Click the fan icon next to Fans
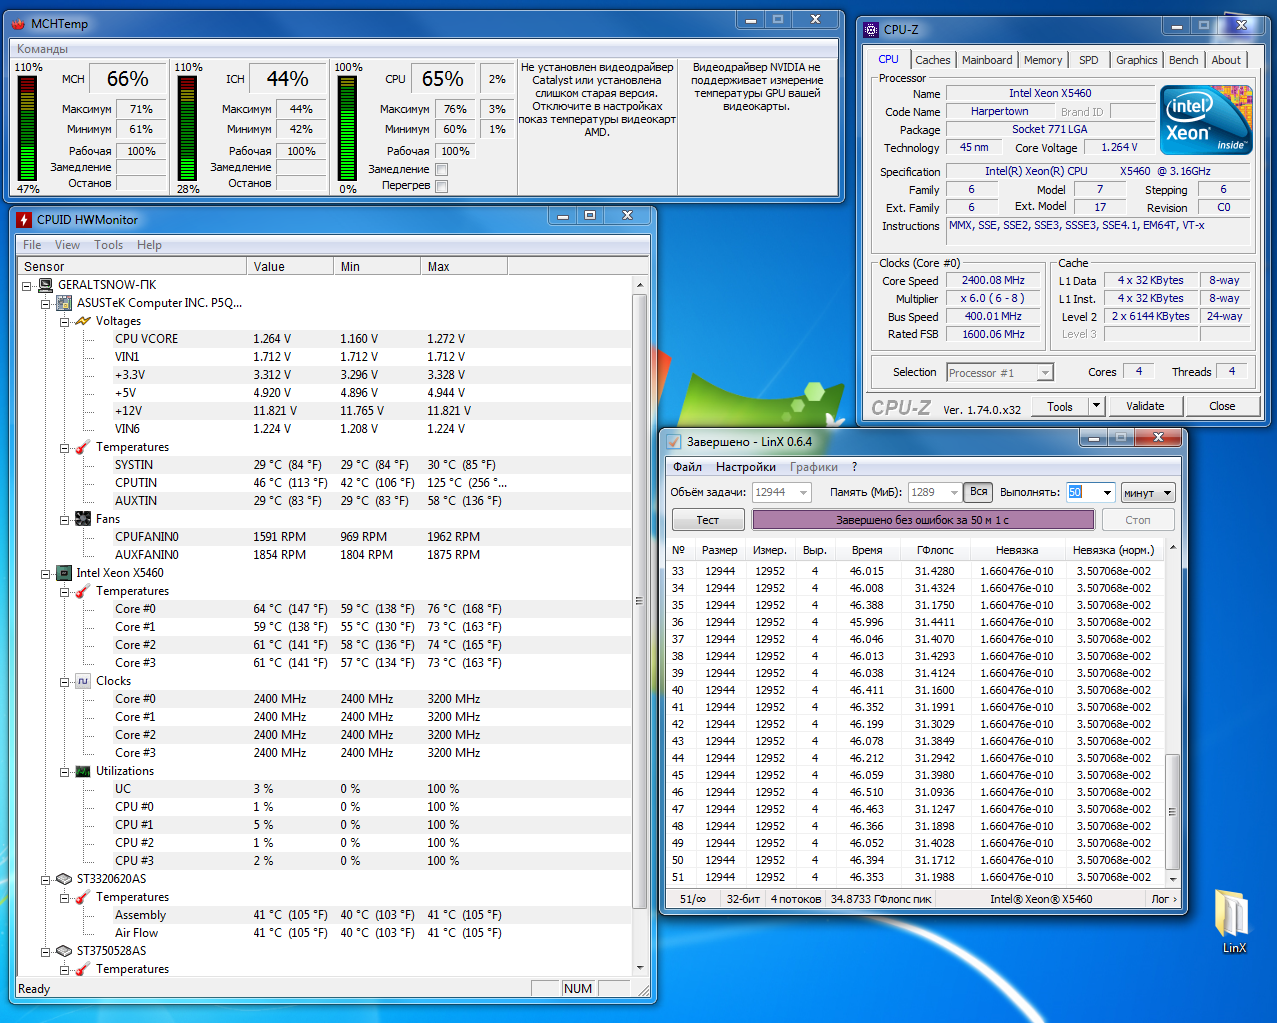Screen dimensions: 1277x1023 82,519
